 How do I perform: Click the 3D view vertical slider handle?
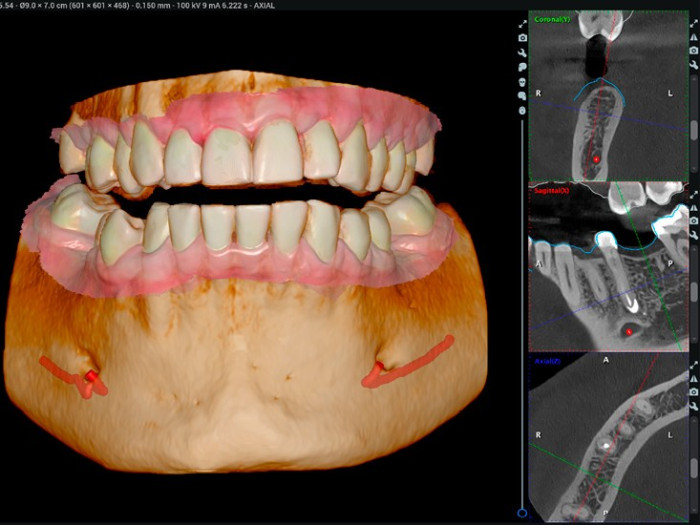point(522,513)
